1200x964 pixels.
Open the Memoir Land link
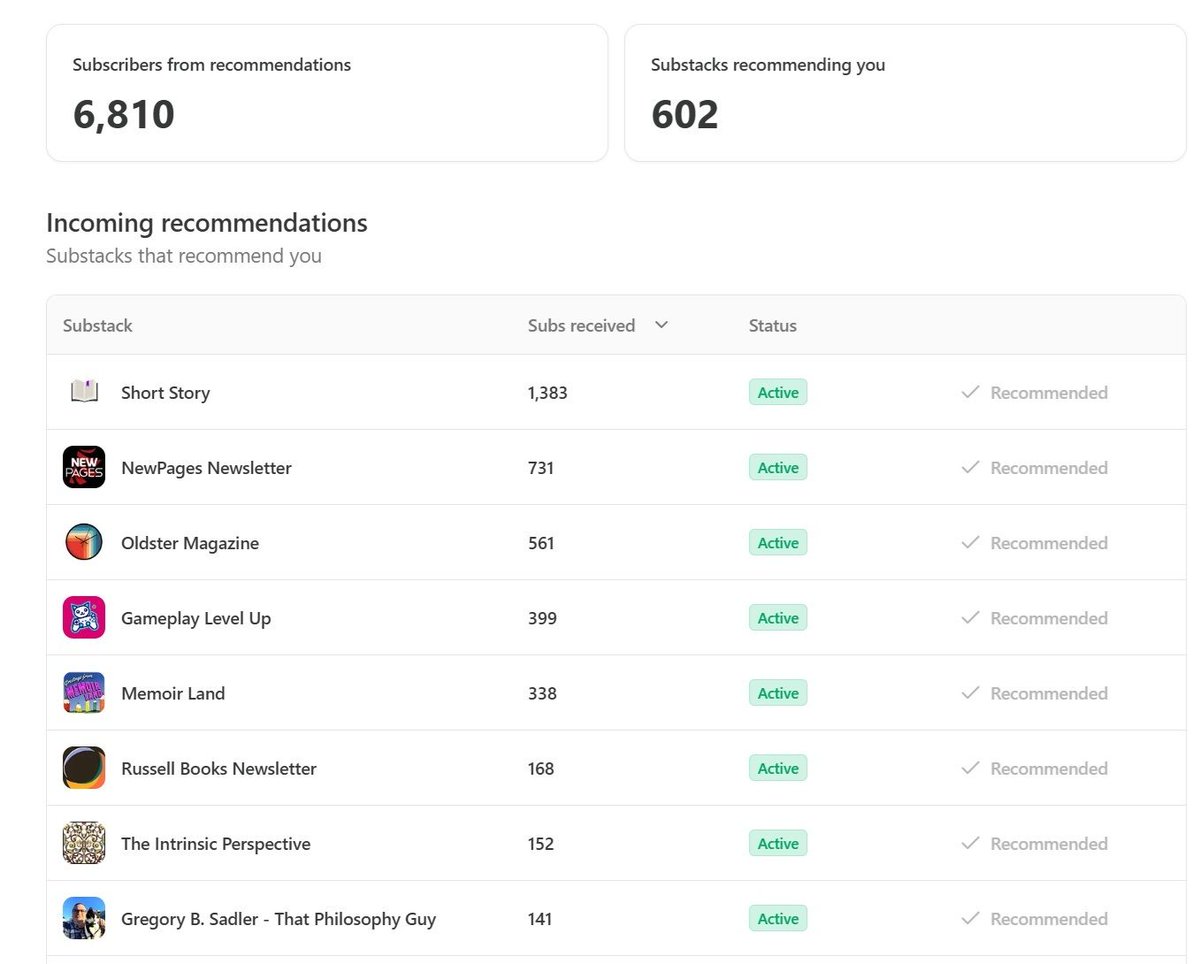coord(173,693)
